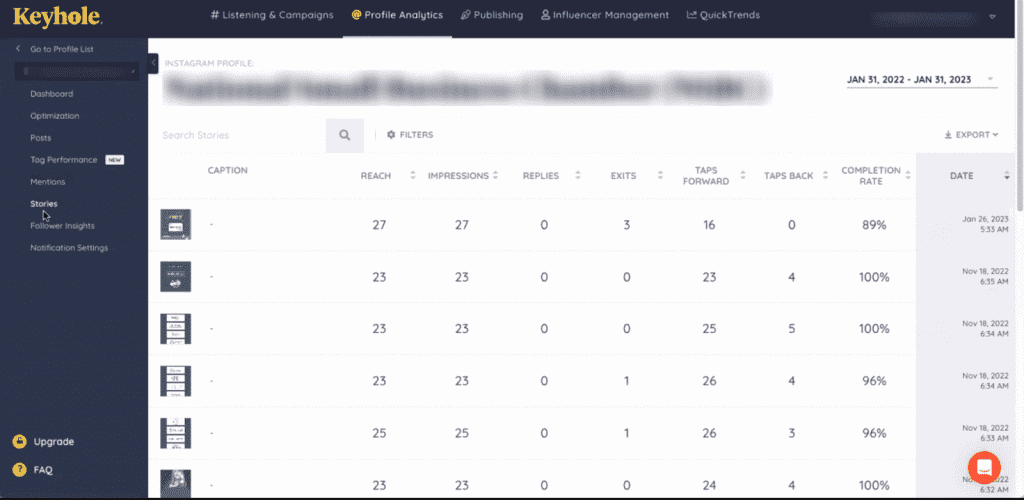
Task: Open the Filters panel
Action: 409,135
